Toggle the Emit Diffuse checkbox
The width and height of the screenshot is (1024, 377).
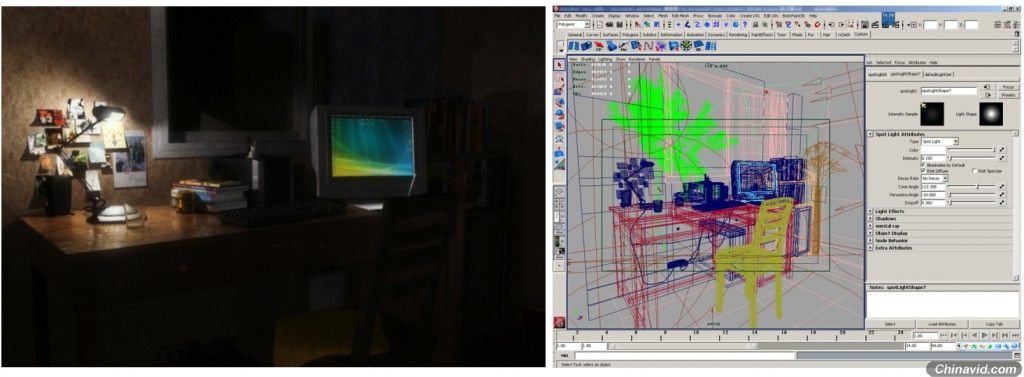(923, 171)
